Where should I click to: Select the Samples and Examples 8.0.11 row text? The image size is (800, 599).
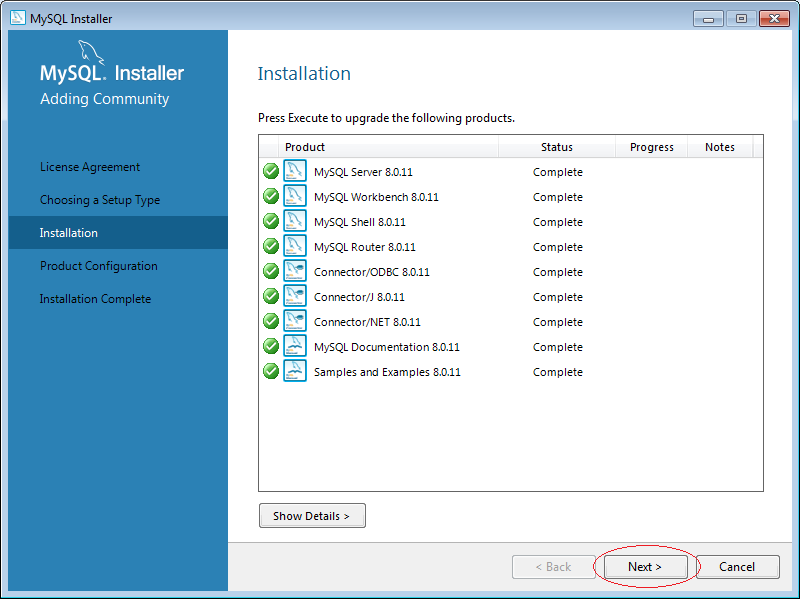pos(387,372)
